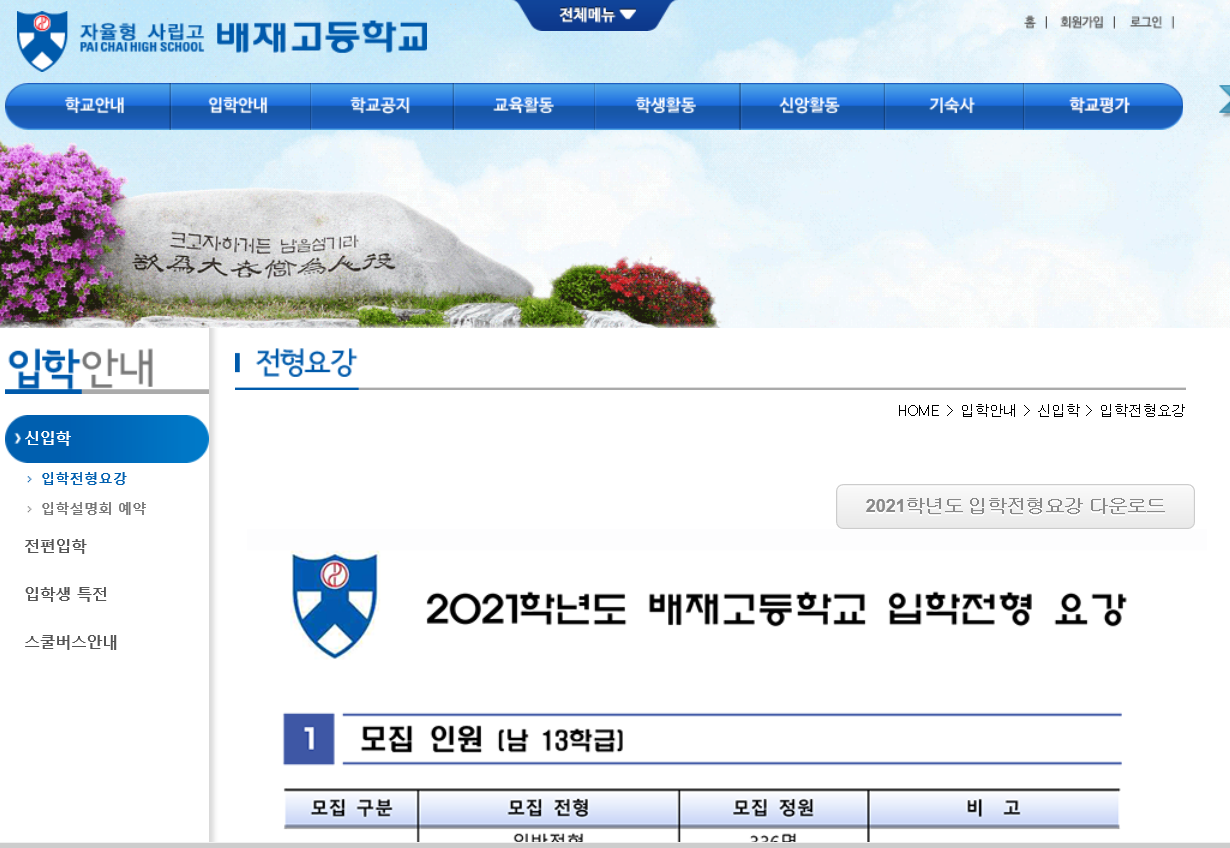The image size is (1230, 848).
Task: Click the 로그인 login link
Action: pos(1146,22)
